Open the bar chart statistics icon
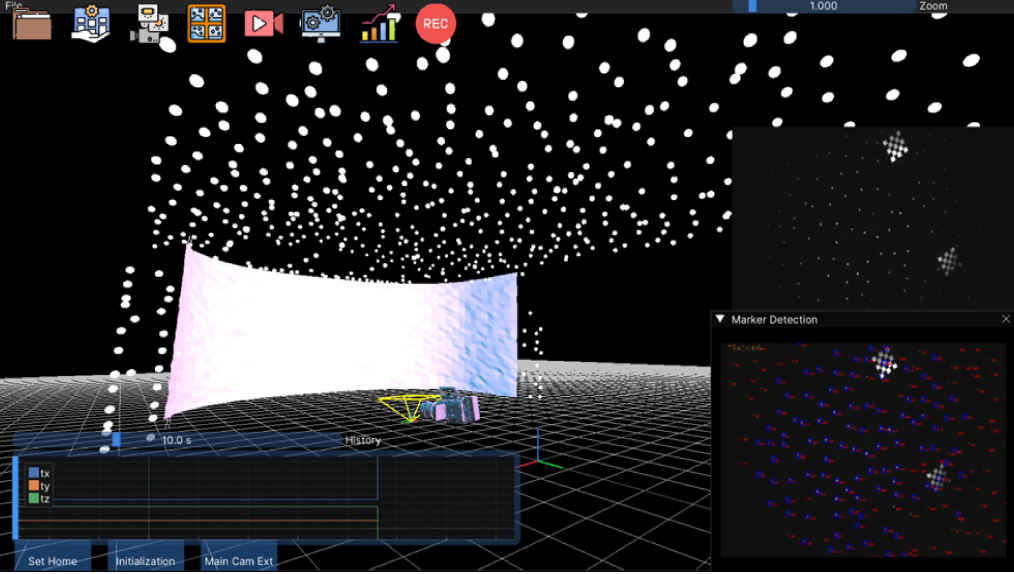 click(x=379, y=24)
